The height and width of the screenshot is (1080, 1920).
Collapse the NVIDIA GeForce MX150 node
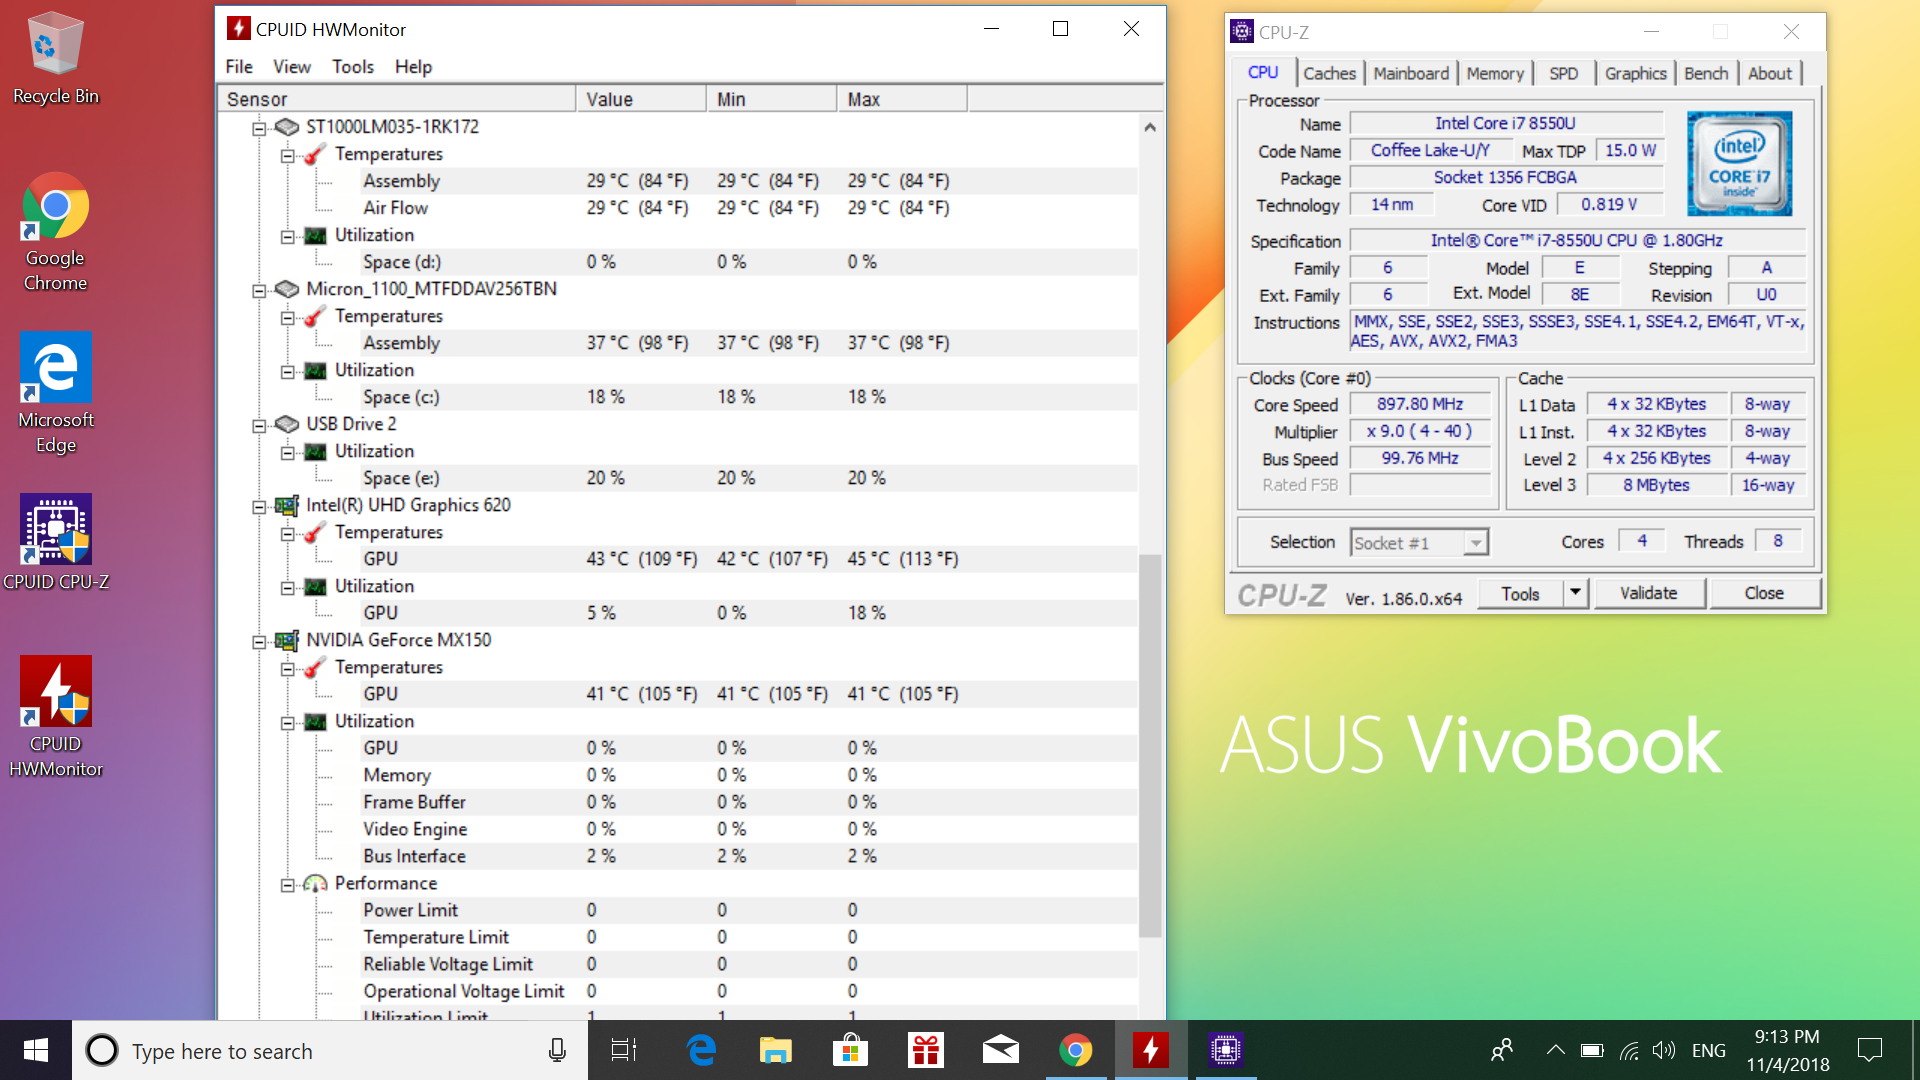[259, 641]
